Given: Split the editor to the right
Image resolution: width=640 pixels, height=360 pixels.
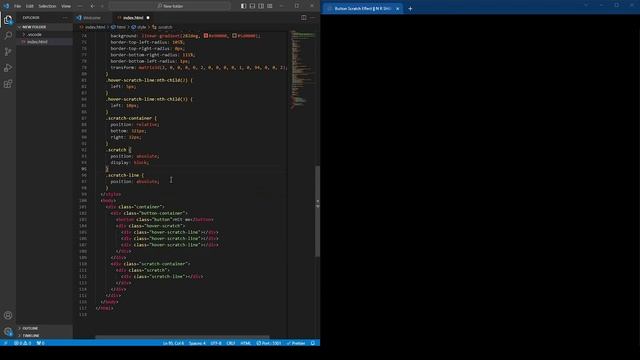Looking at the screenshot, I should point(304,18).
